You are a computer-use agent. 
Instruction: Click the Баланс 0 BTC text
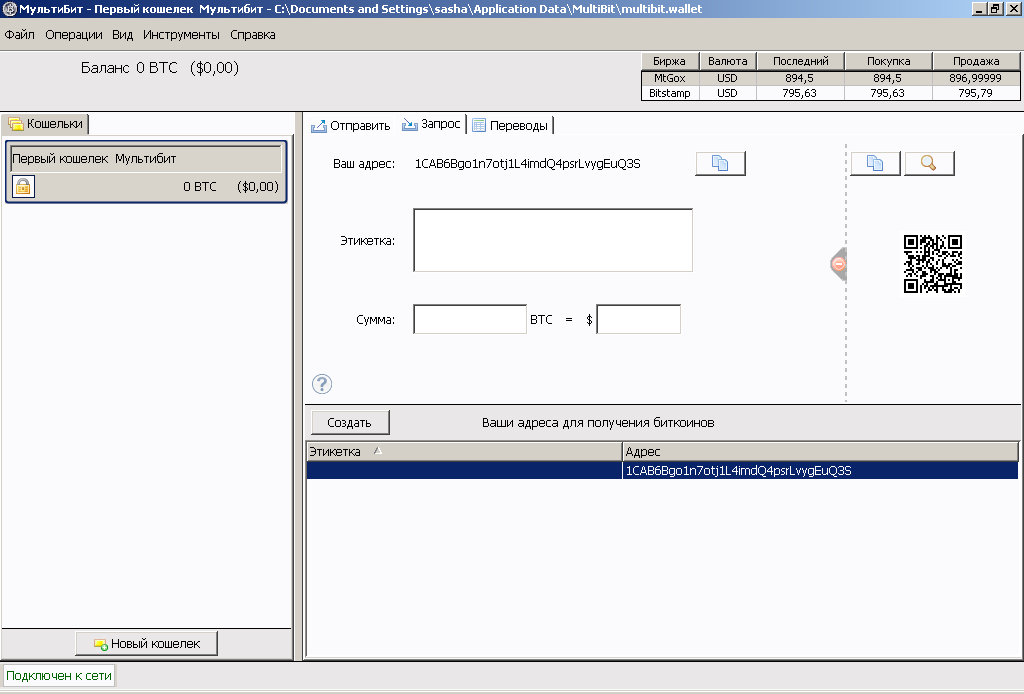pos(129,68)
